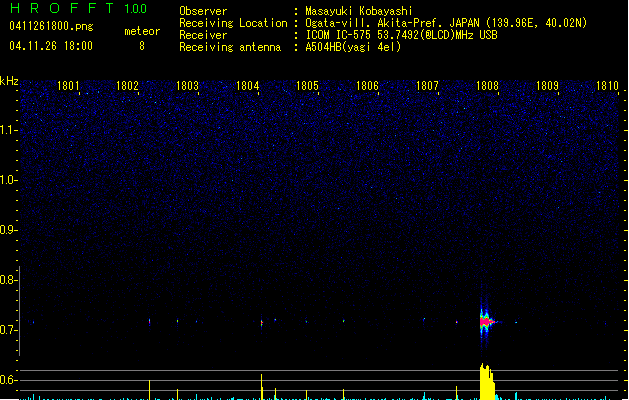
Task: Click the tall yellow power peak below 1808
Action: [x=486, y=381]
